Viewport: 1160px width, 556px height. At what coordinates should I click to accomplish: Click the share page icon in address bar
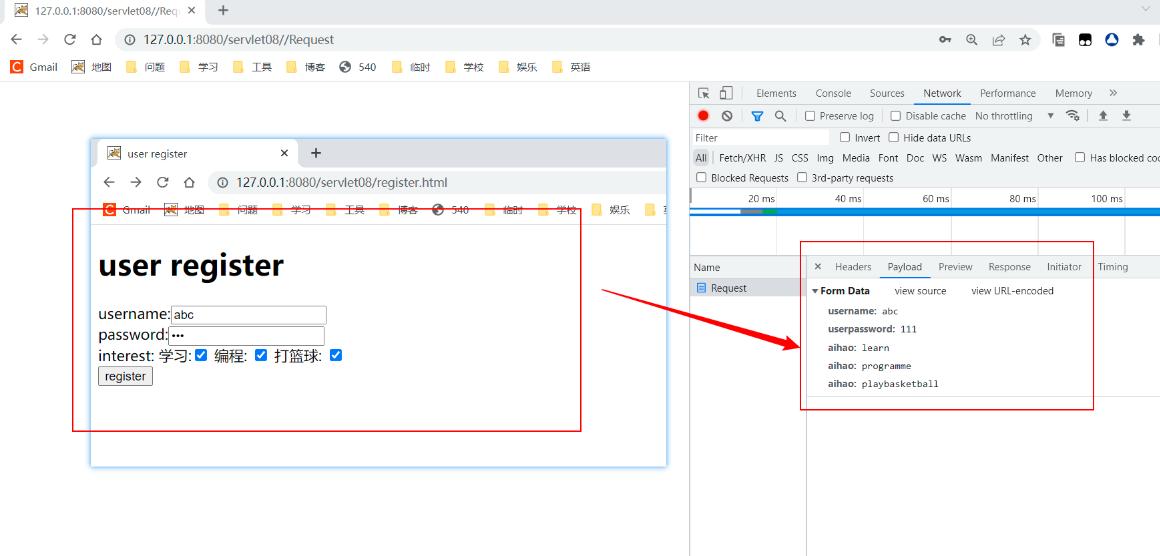tap(999, 40)
